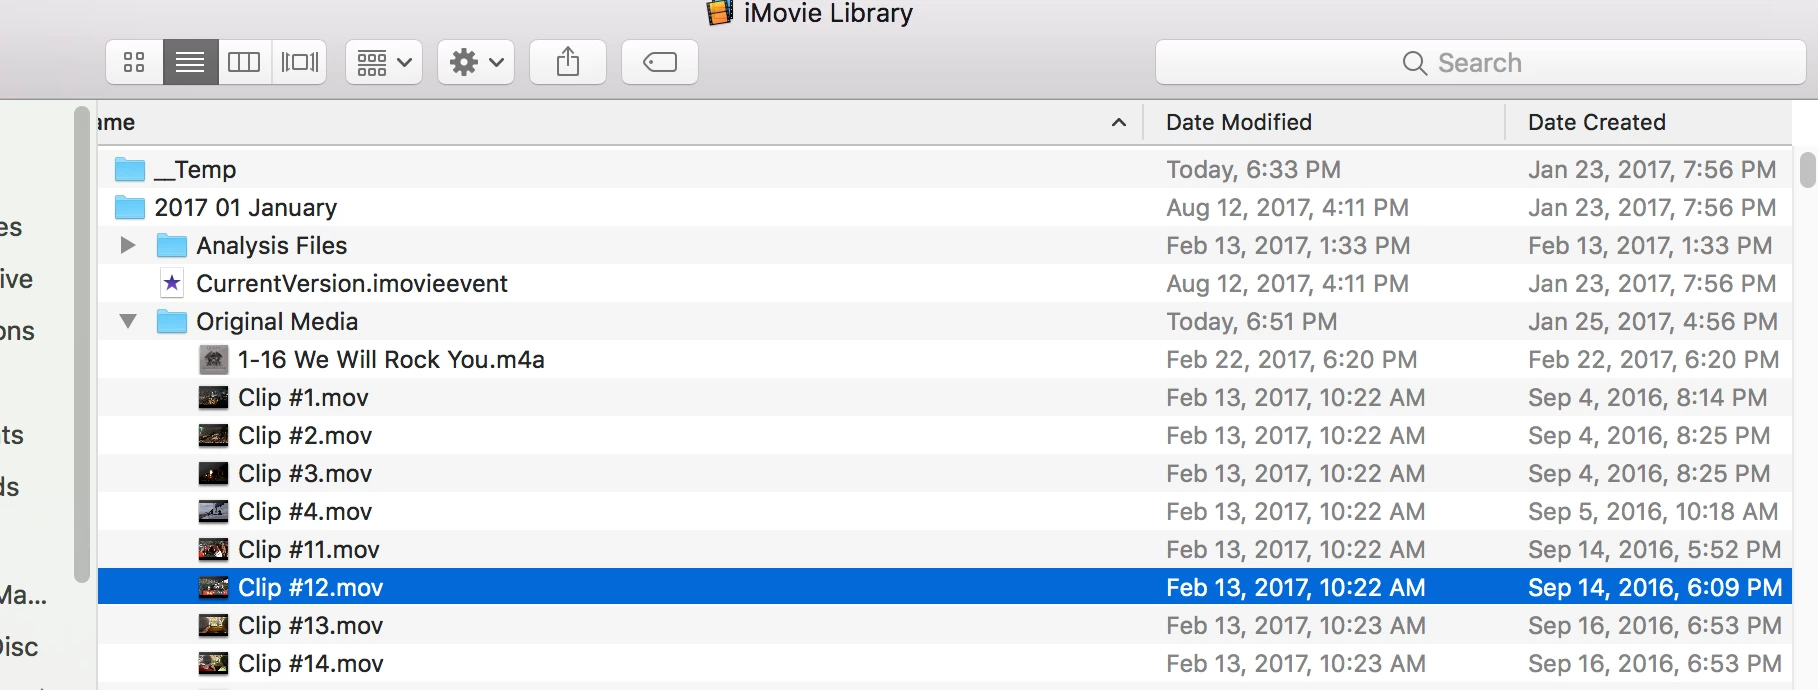
Task: Click Sep 14, 2016, 5:52 PM created date
Action: (1654, 549)
